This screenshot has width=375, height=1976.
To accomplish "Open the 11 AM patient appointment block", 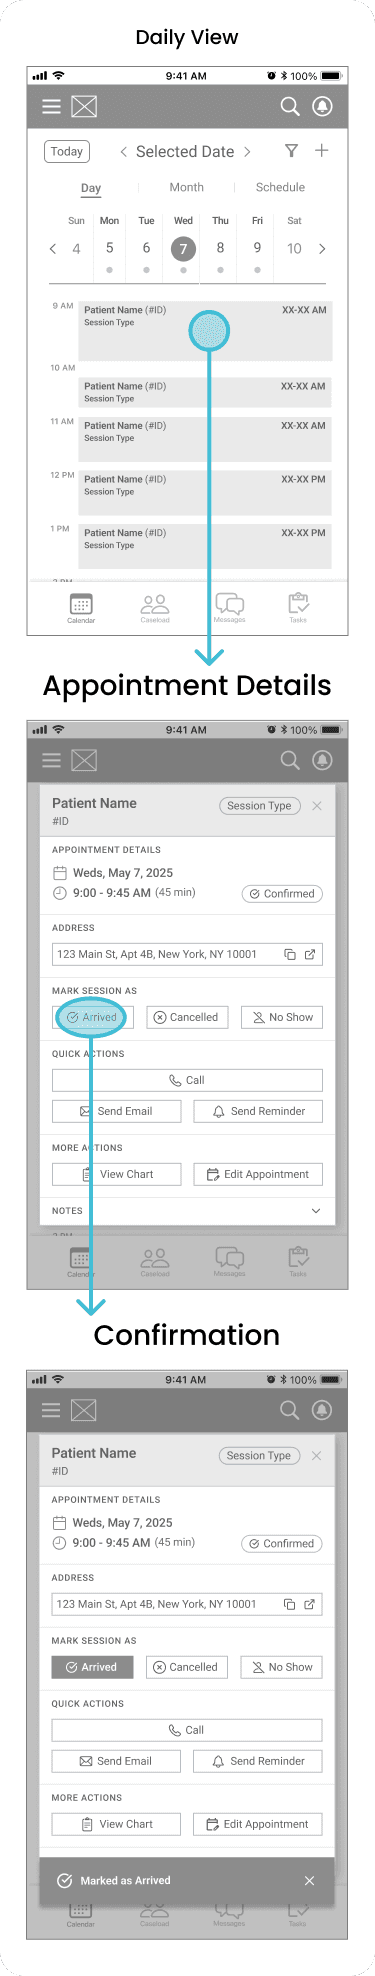I will coord(206,439).
